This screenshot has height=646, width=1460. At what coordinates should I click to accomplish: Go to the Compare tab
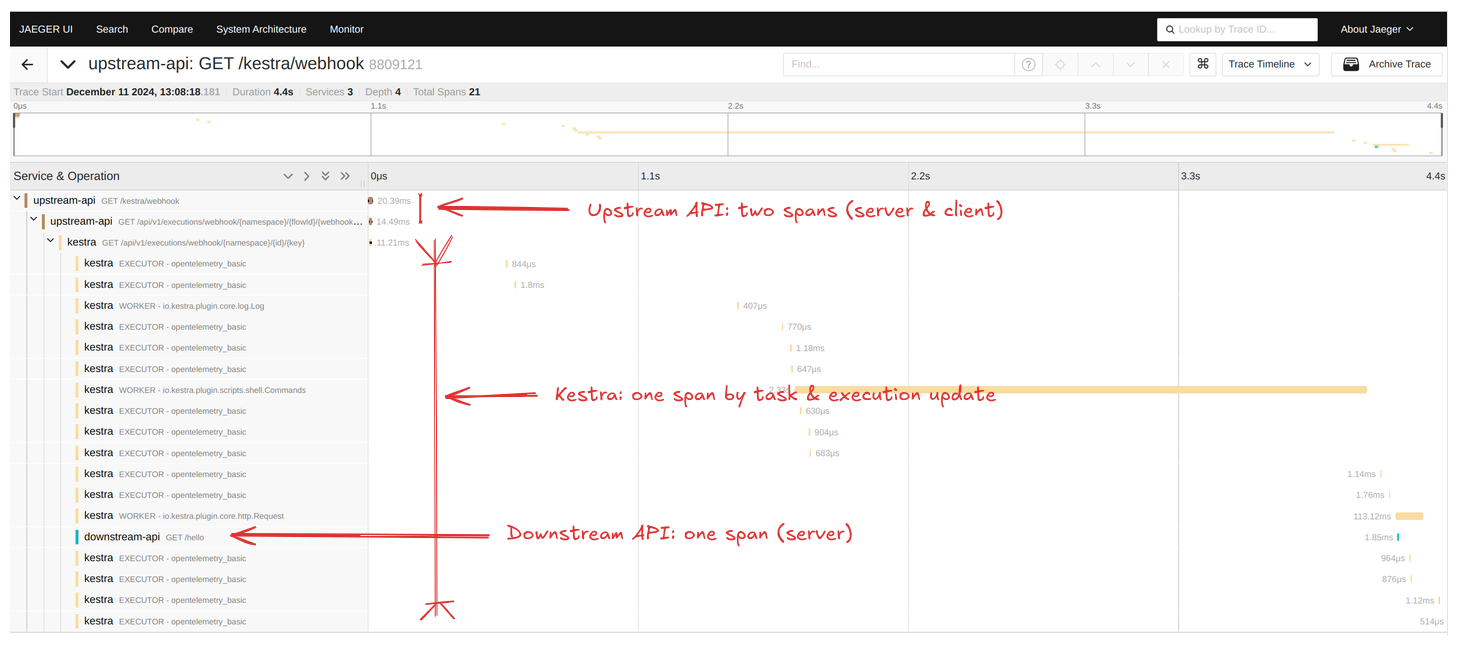click(x=172, y=29)
